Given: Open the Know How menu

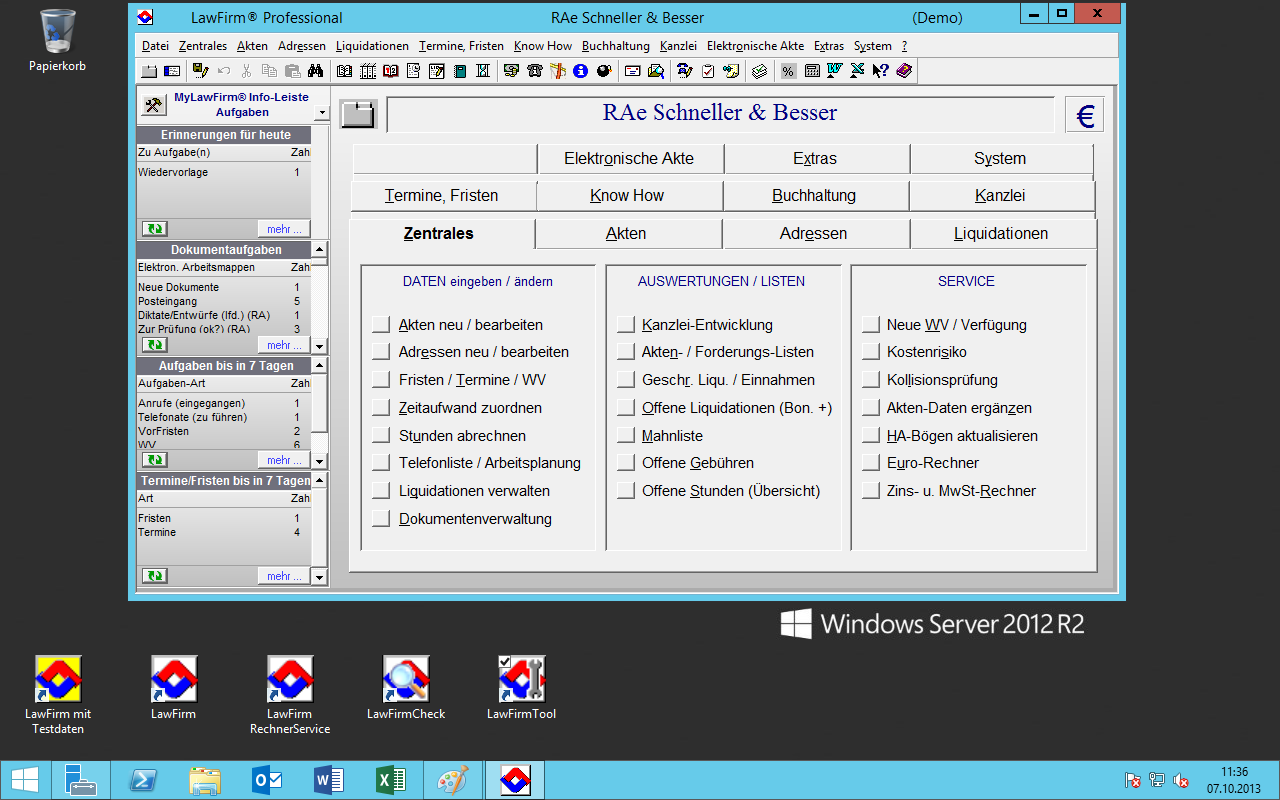Looking at the screenshot, I should pyautogui.click(x=543, y=46).
